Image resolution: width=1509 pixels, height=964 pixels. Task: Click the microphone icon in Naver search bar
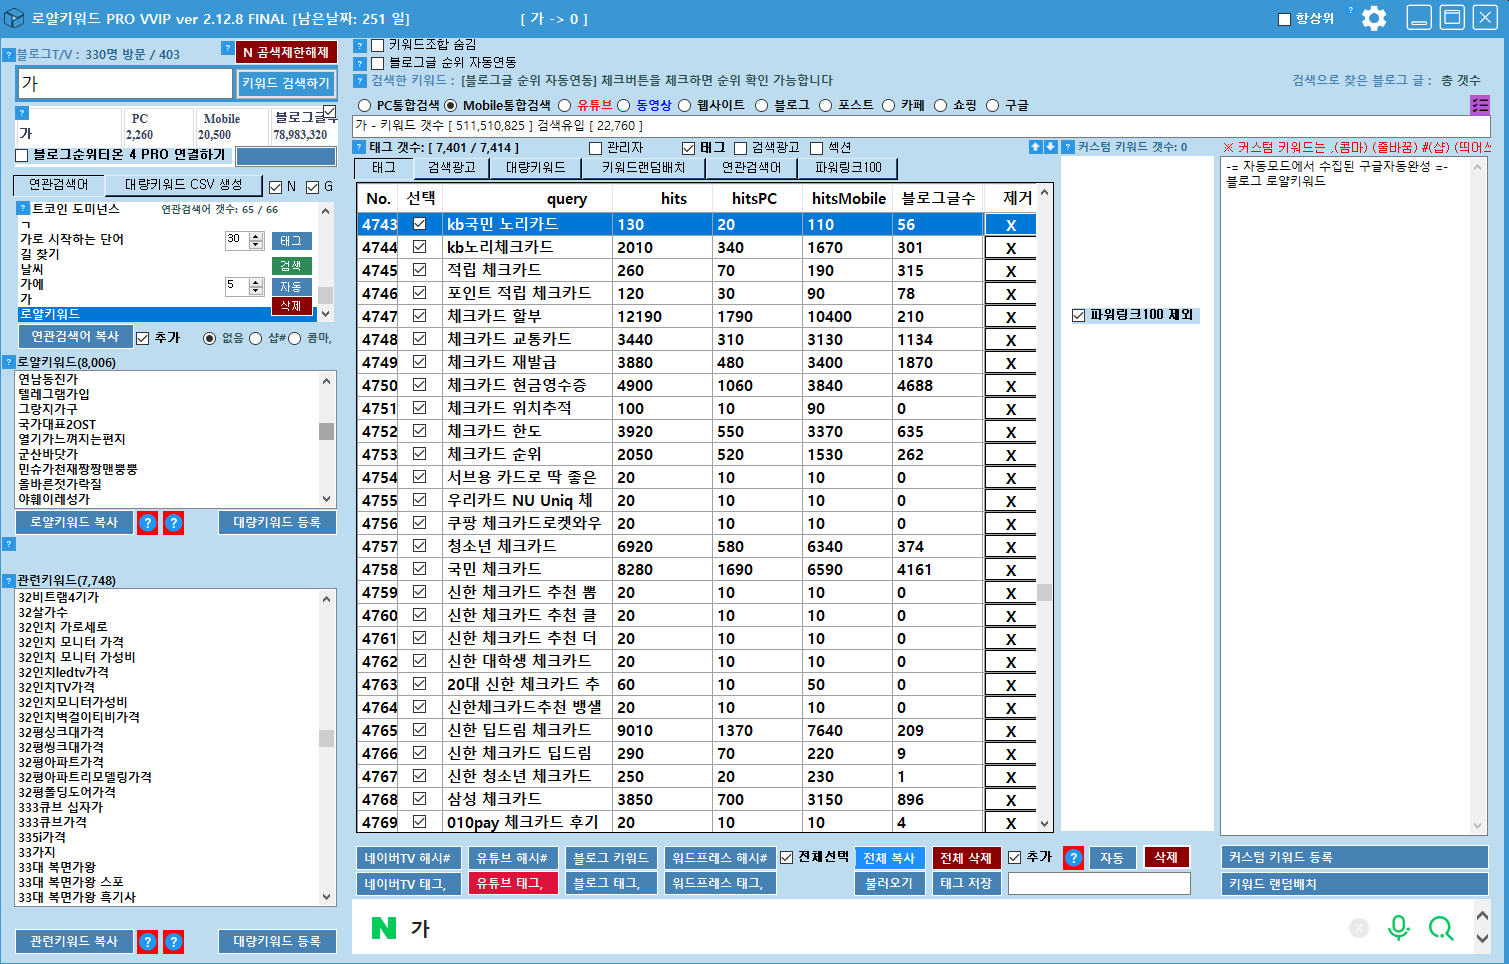coord(1399,928)
